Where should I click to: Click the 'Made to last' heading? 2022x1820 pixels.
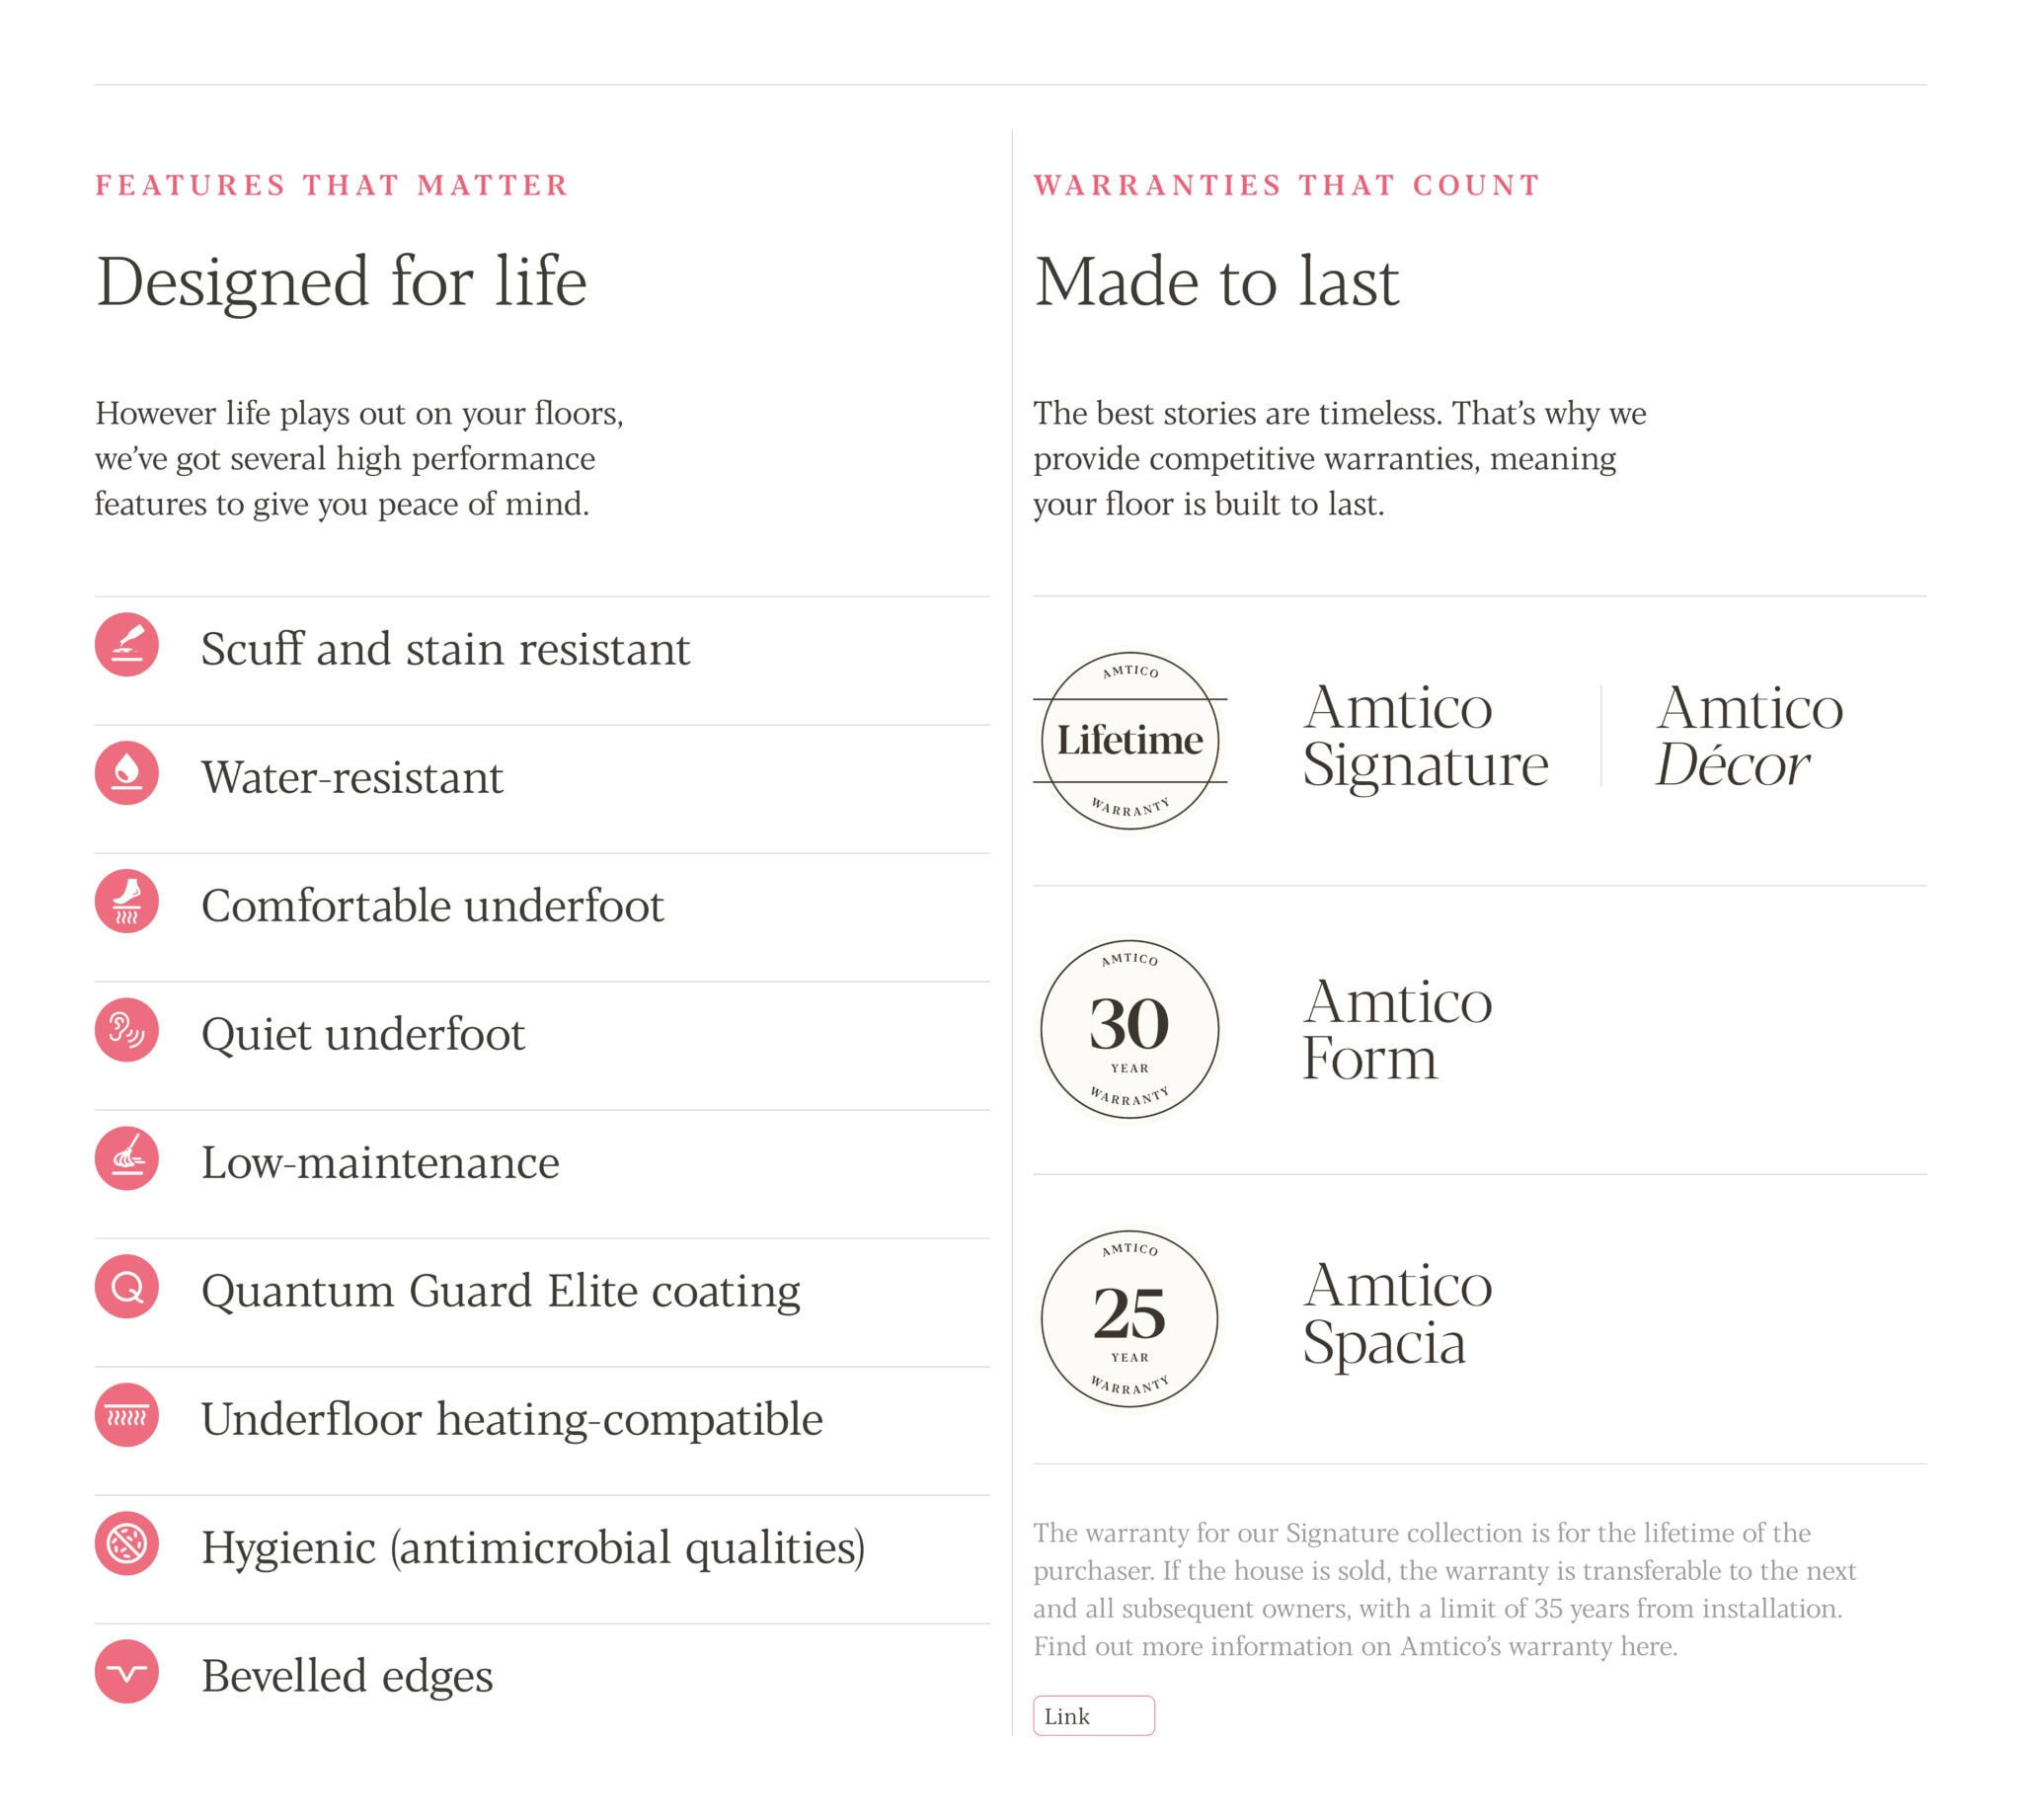pos(1216,282)
